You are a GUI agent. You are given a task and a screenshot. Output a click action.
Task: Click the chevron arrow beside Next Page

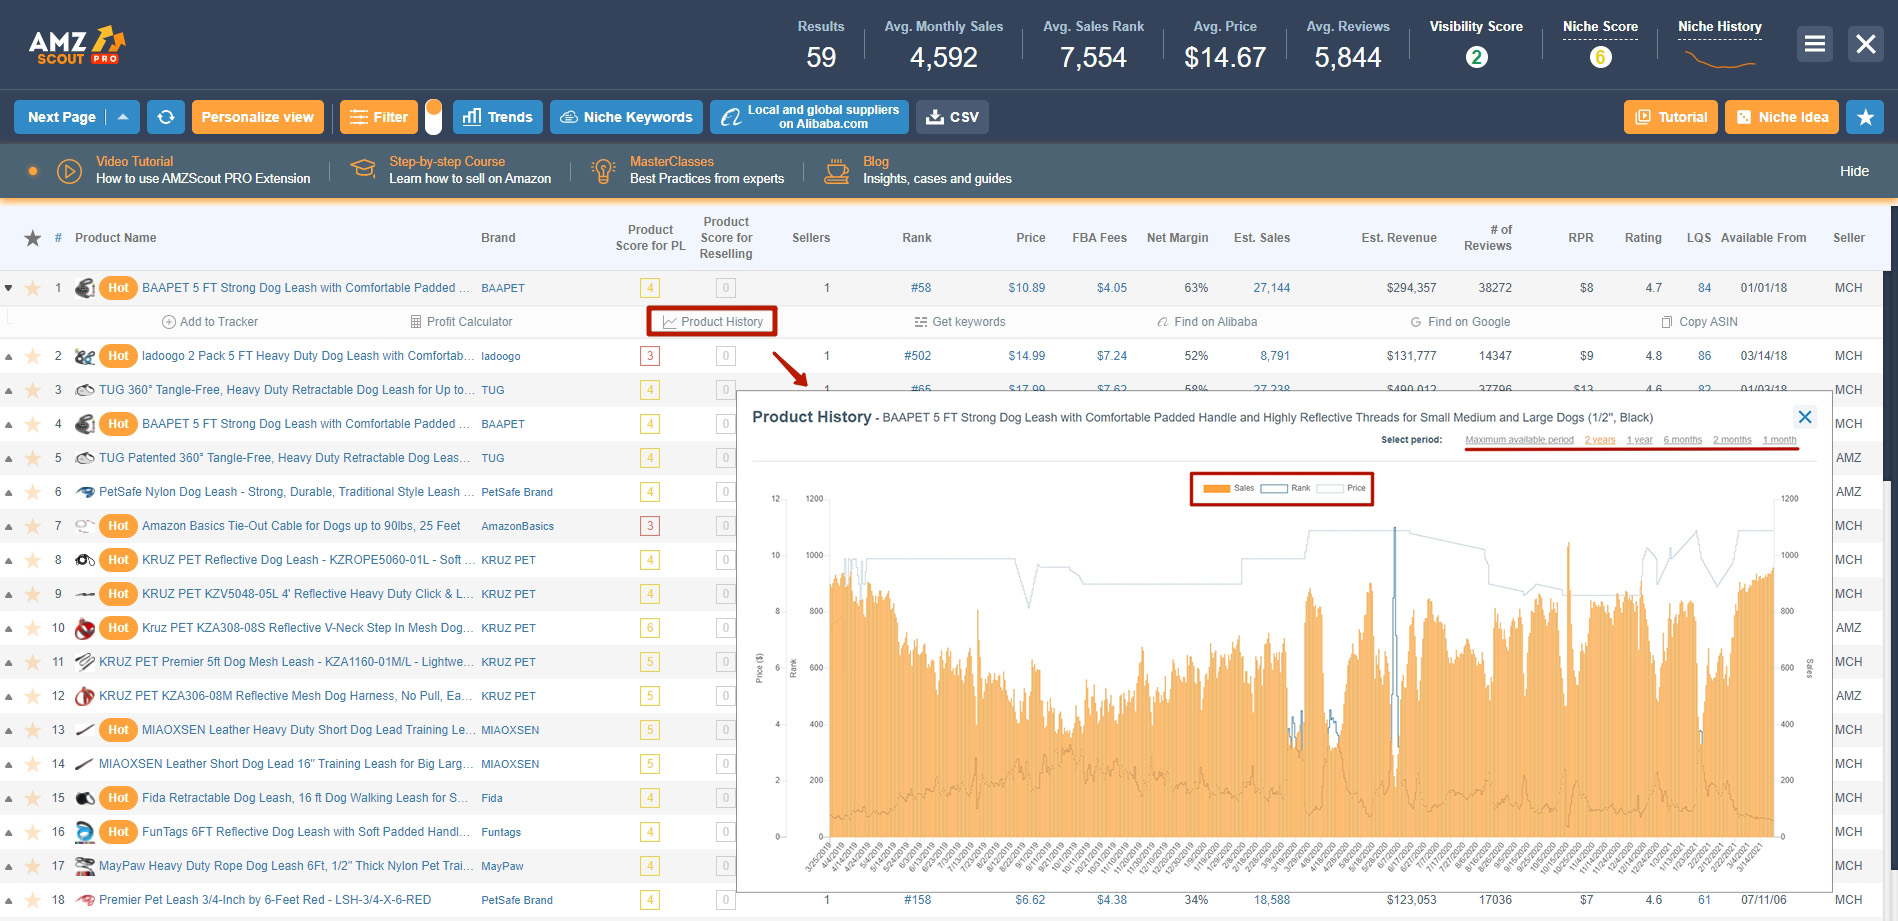[122, 116]
